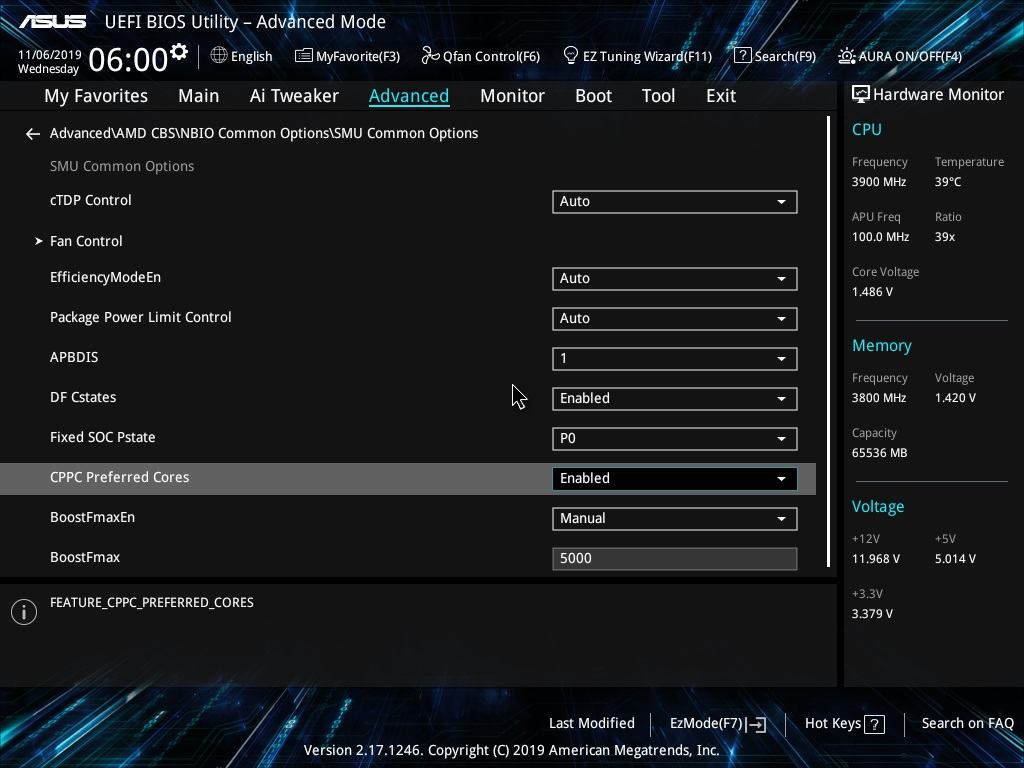Click the AURA ON/OFF light icon
1024x768 pixels.
[x=846, y=56]
